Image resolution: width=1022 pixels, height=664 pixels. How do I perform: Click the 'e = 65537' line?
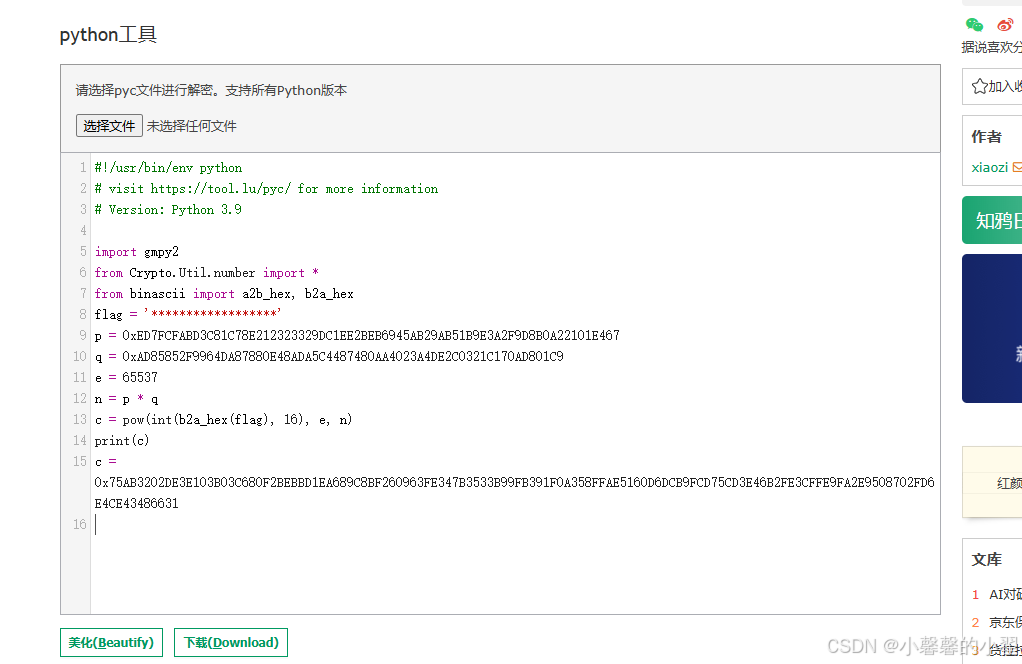coord(126,377)
